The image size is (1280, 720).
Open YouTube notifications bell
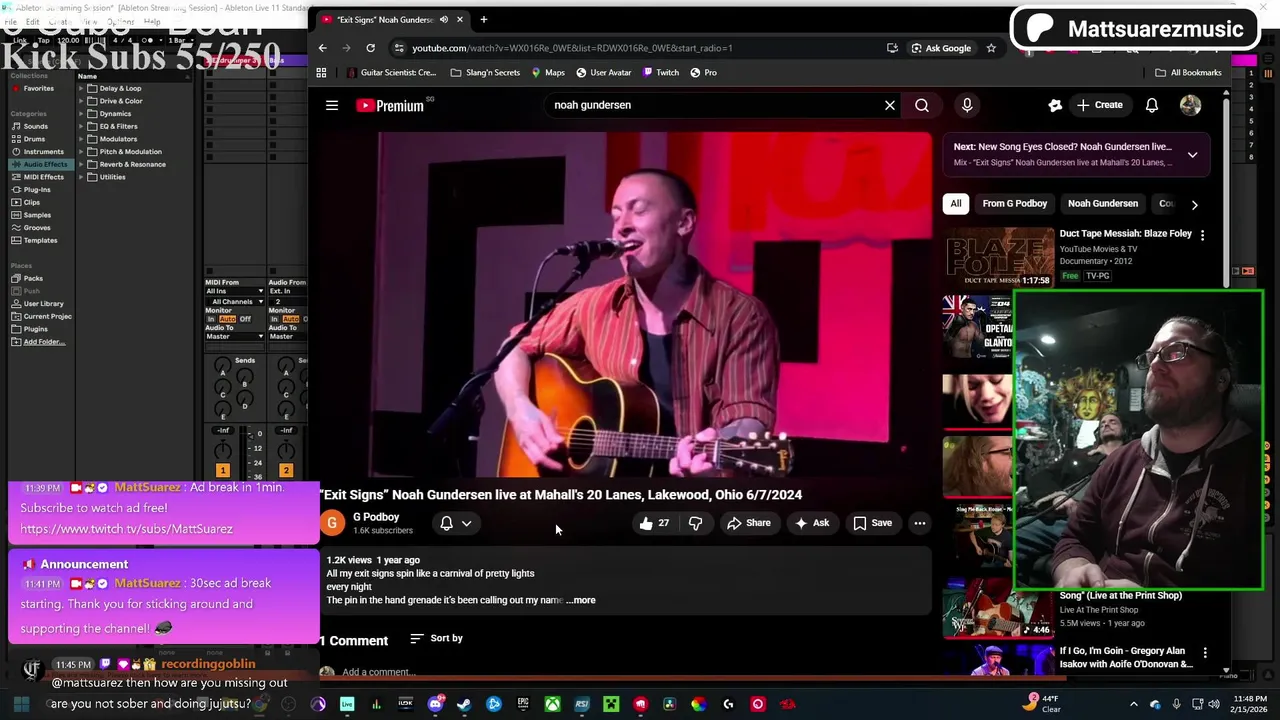coord(1152,105)
